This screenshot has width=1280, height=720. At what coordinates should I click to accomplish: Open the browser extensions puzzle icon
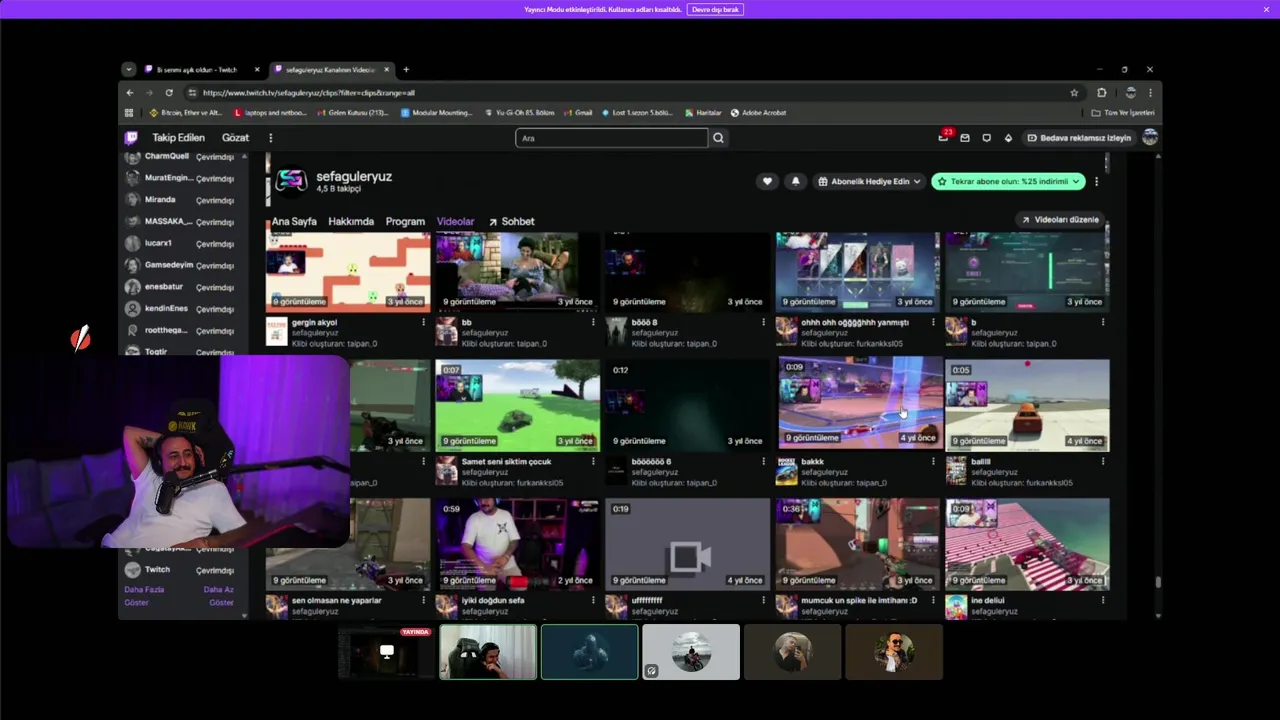1102,92
